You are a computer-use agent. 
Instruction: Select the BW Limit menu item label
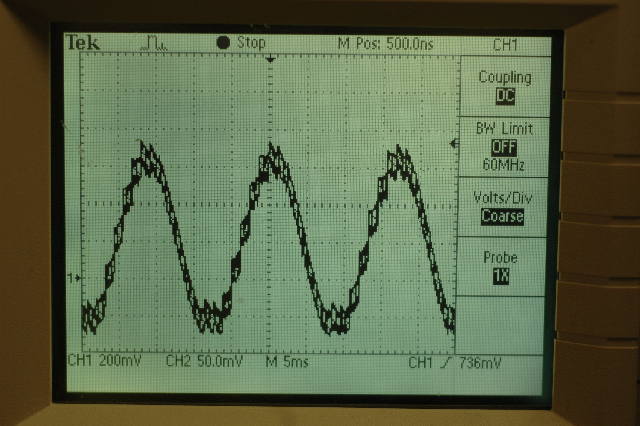click(504, 129)
